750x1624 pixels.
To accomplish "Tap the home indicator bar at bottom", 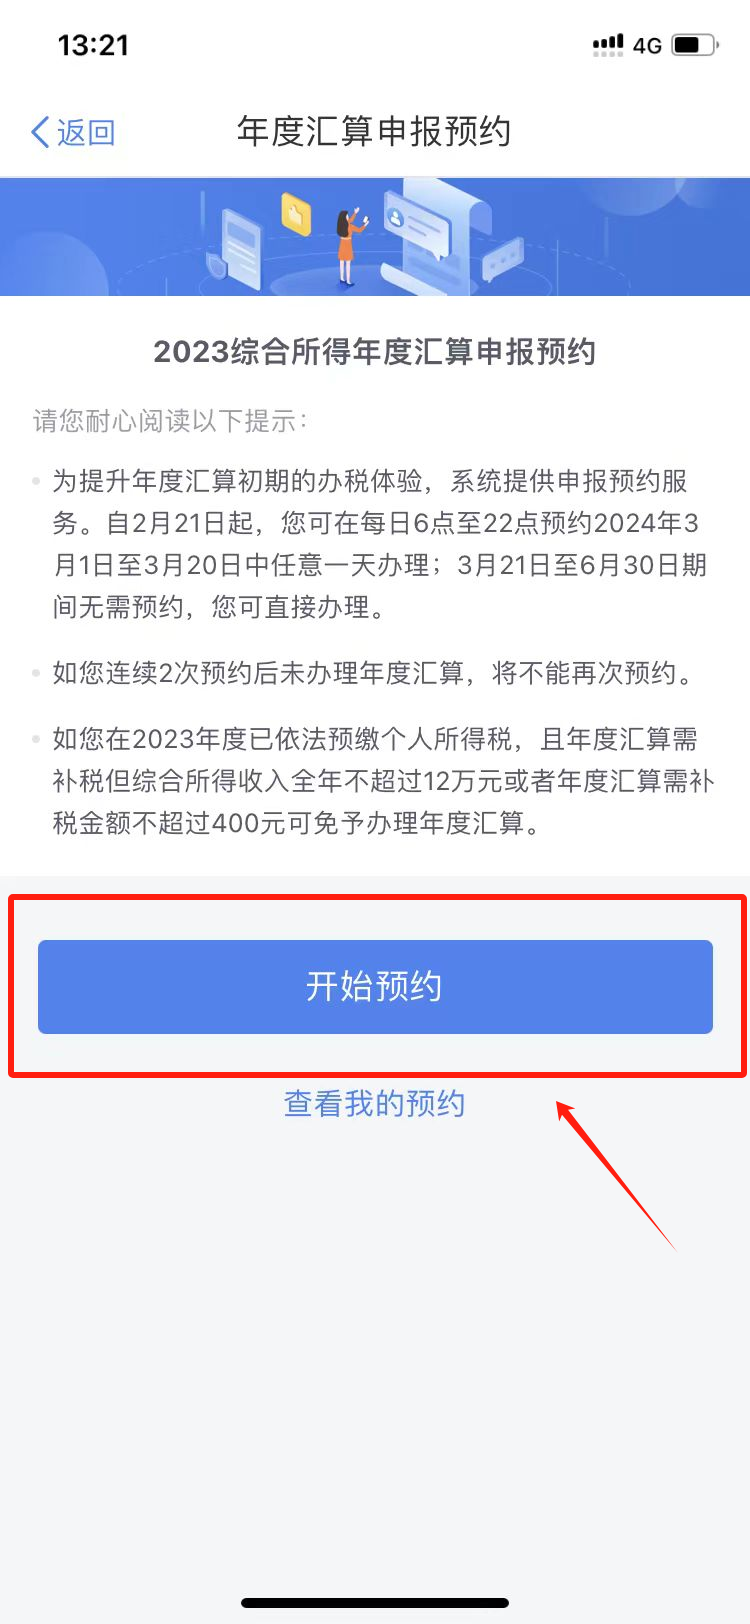I will coord(375,1603).
